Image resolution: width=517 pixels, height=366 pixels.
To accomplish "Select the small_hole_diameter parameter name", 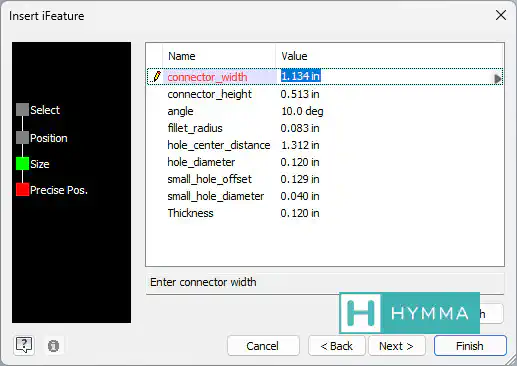I will (x=216, y=196).
